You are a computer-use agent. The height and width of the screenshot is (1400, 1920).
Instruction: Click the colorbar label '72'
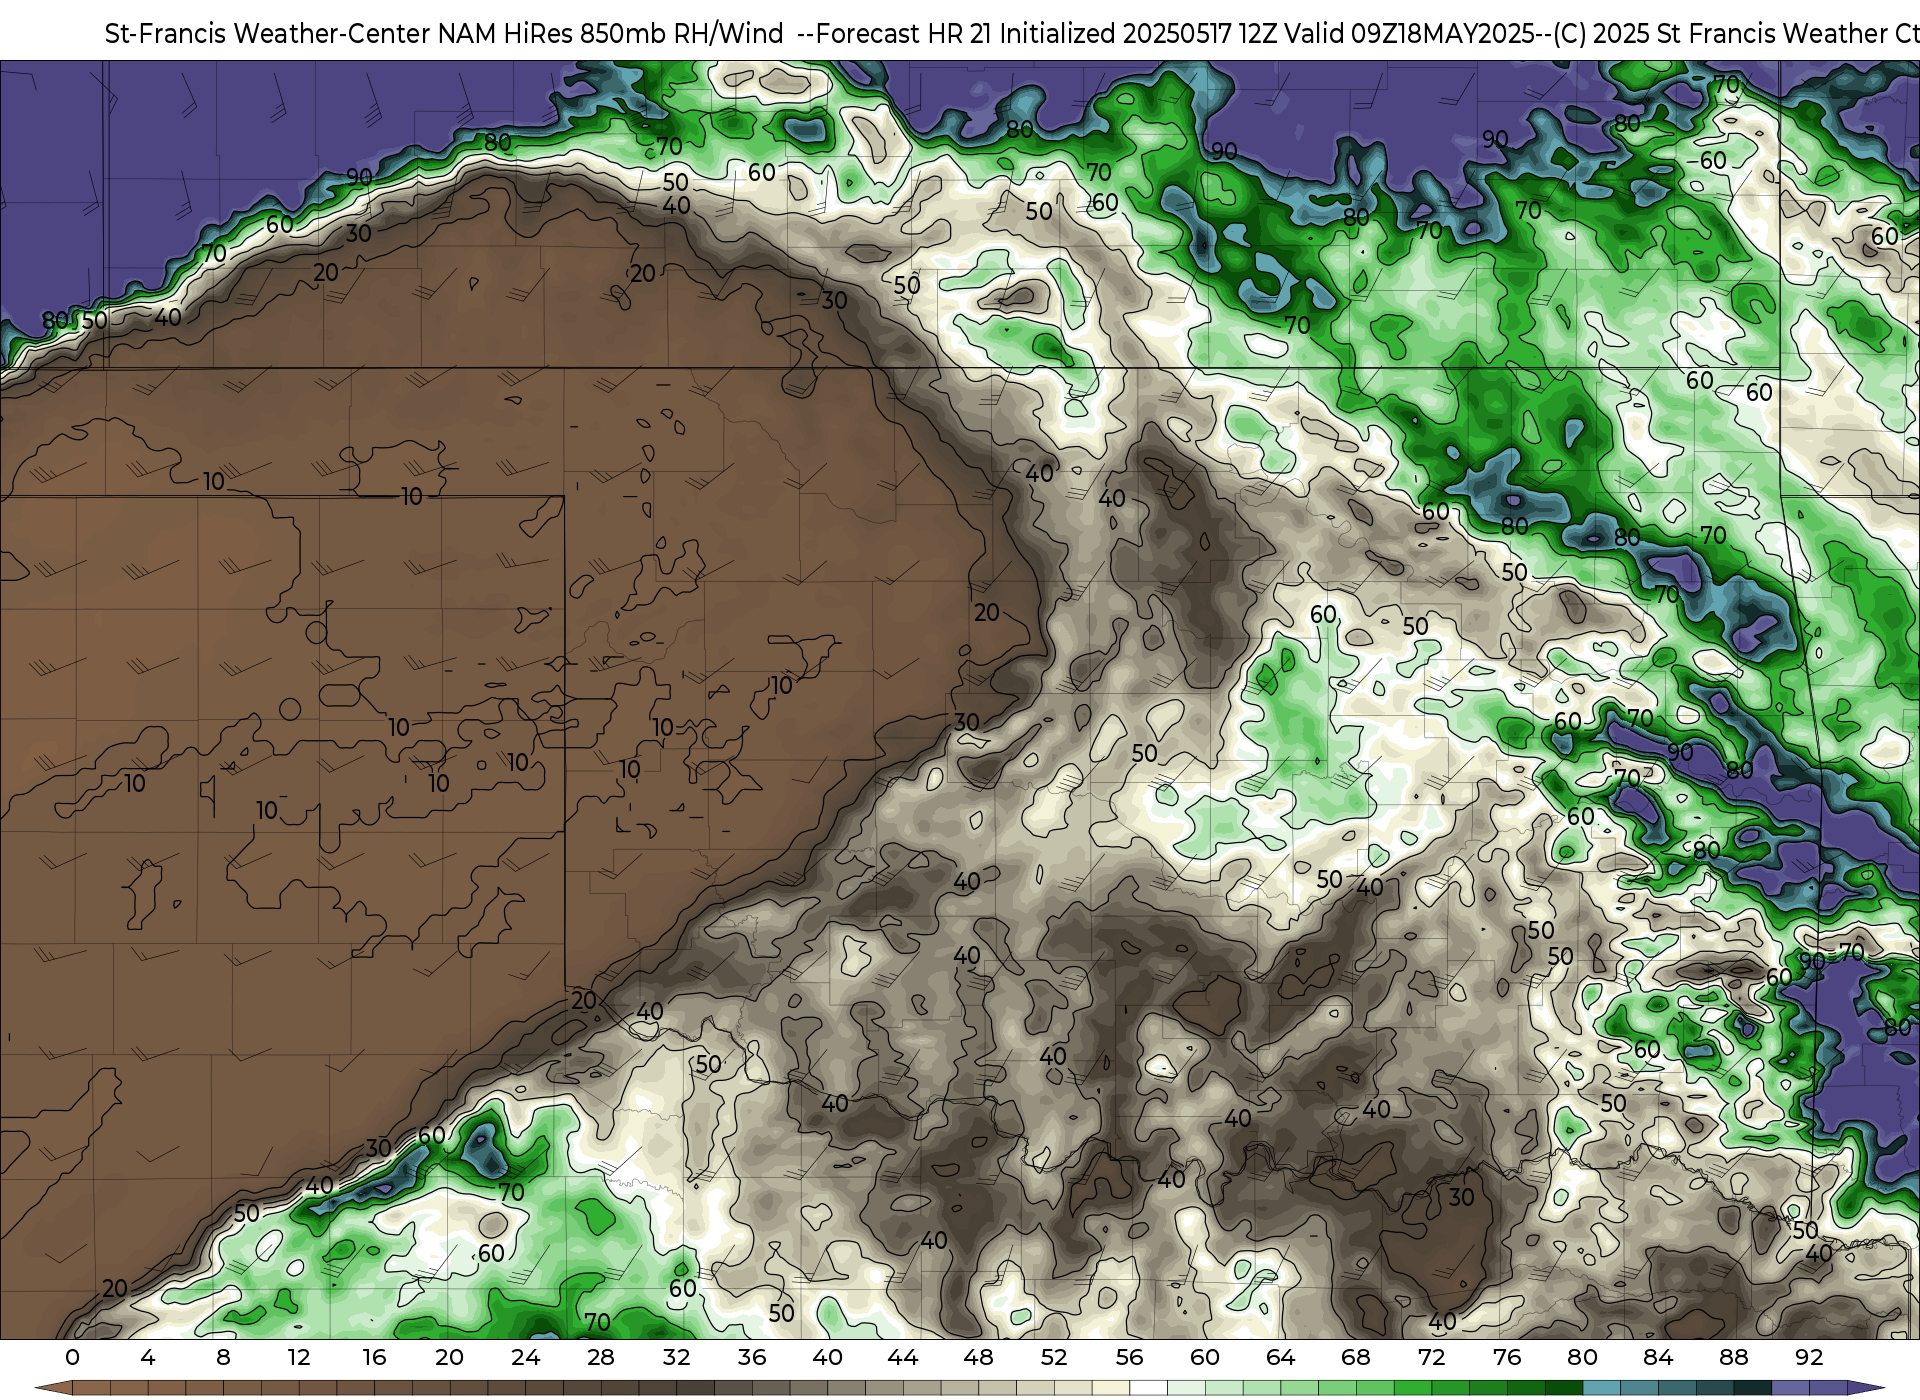(1431, 1357)
